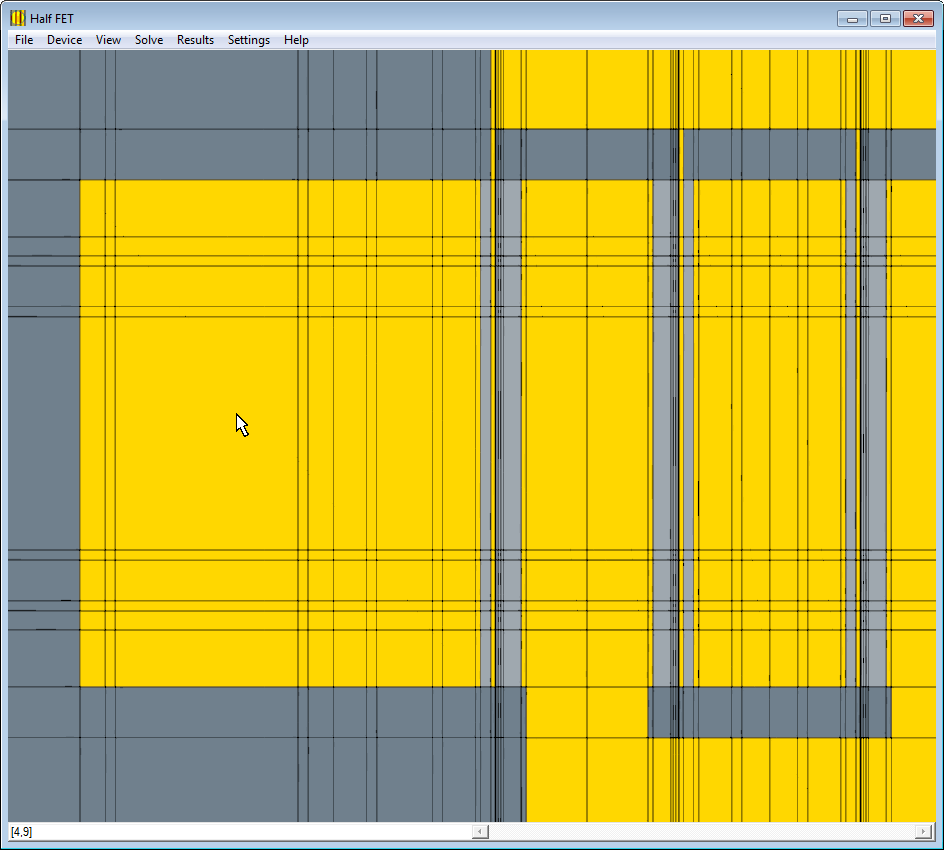Click the Half FET application icon
Image resolution: width=944 pixels, height=850 pixels.
[18, 18]
